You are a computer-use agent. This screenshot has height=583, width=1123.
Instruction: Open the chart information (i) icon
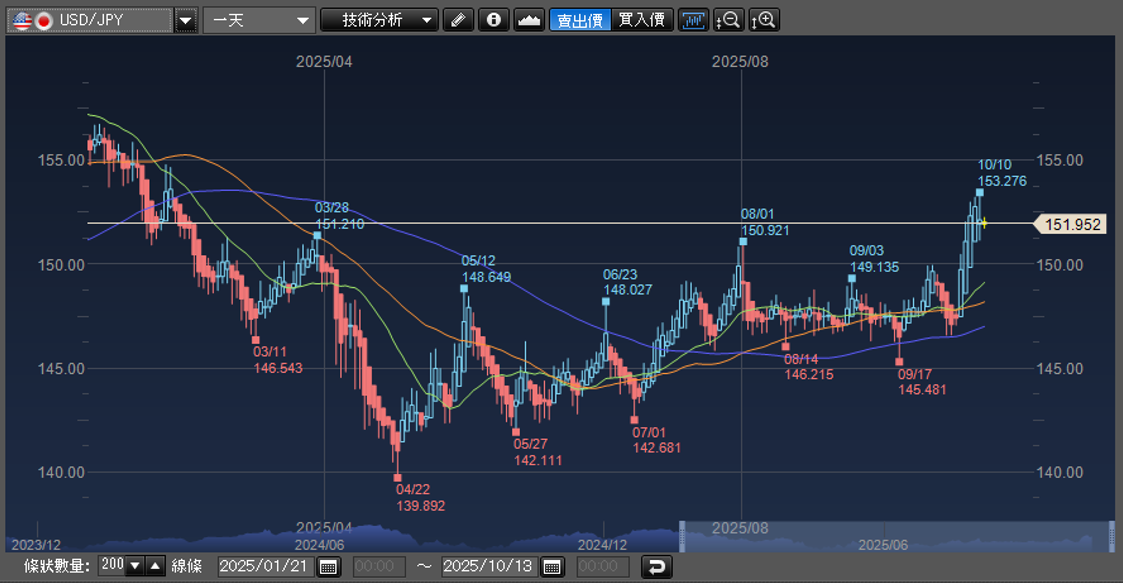coord(493,20)
